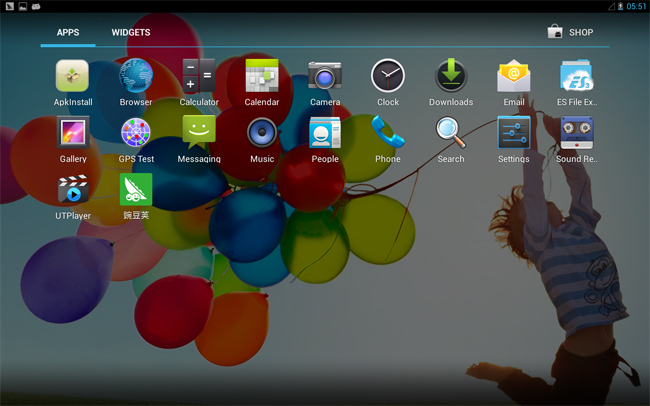Open ES File Explorer

577,83
